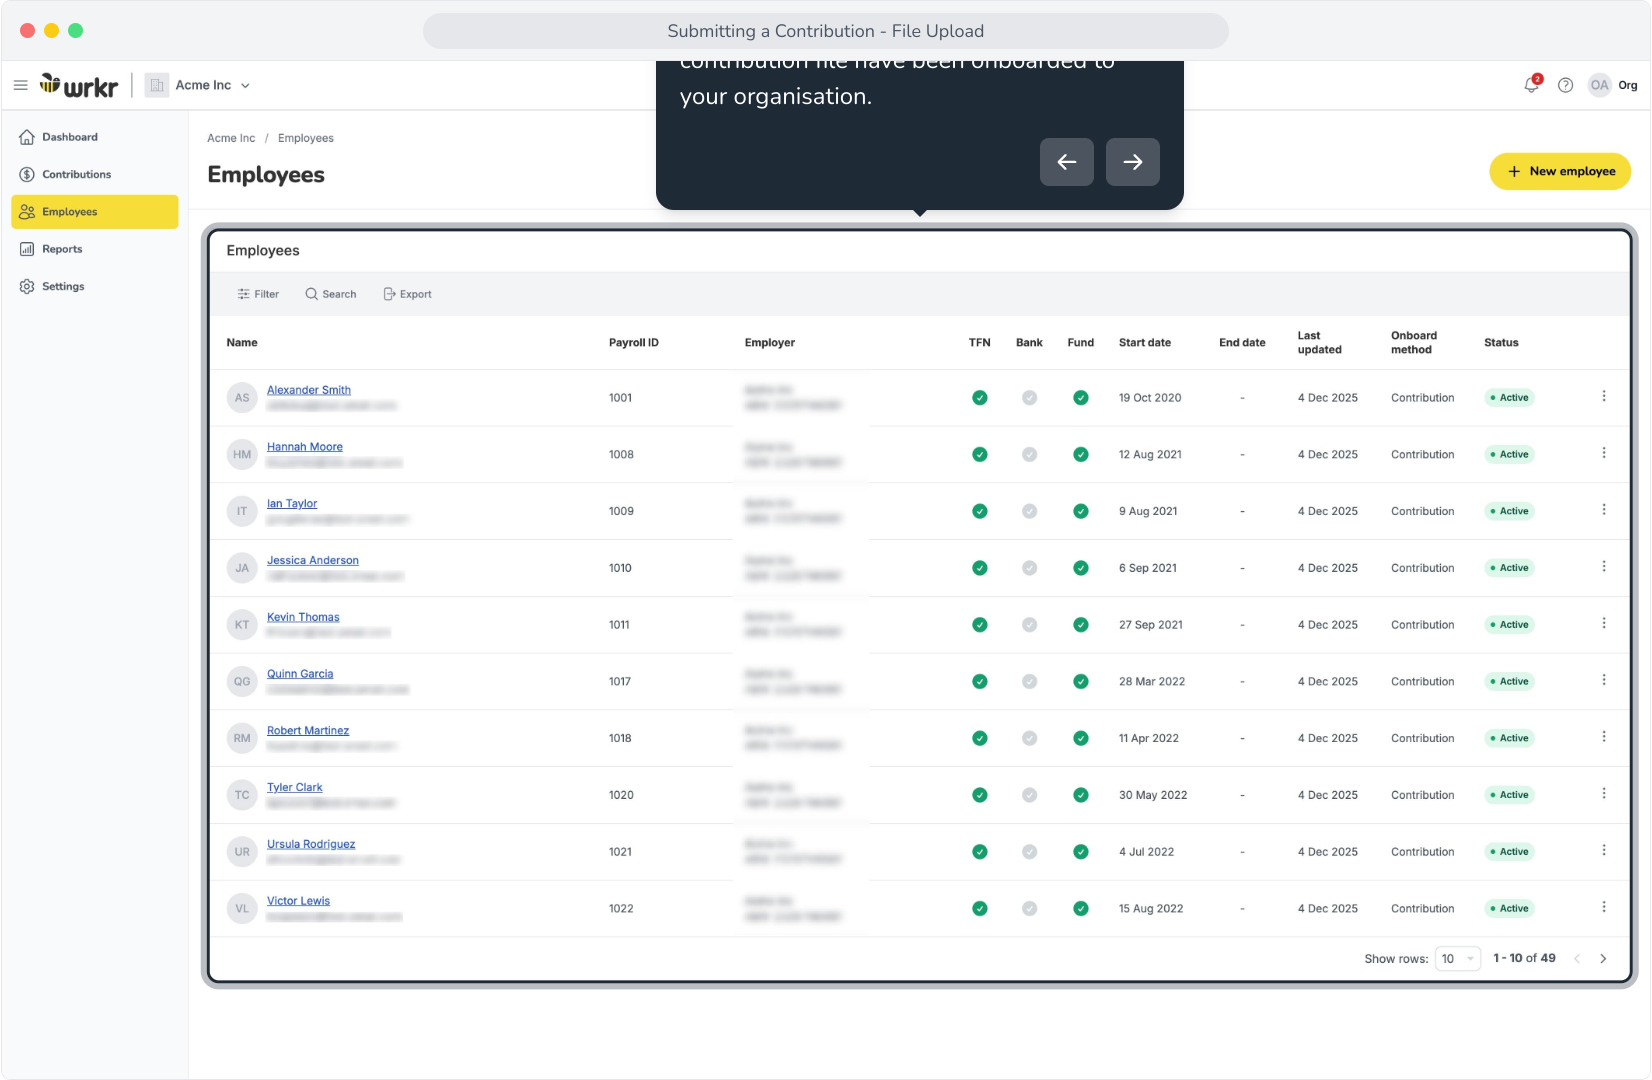The width and height of the screenshot is (1652, 1080).
Task: Export the employees list
Action: tap(408, 294)
